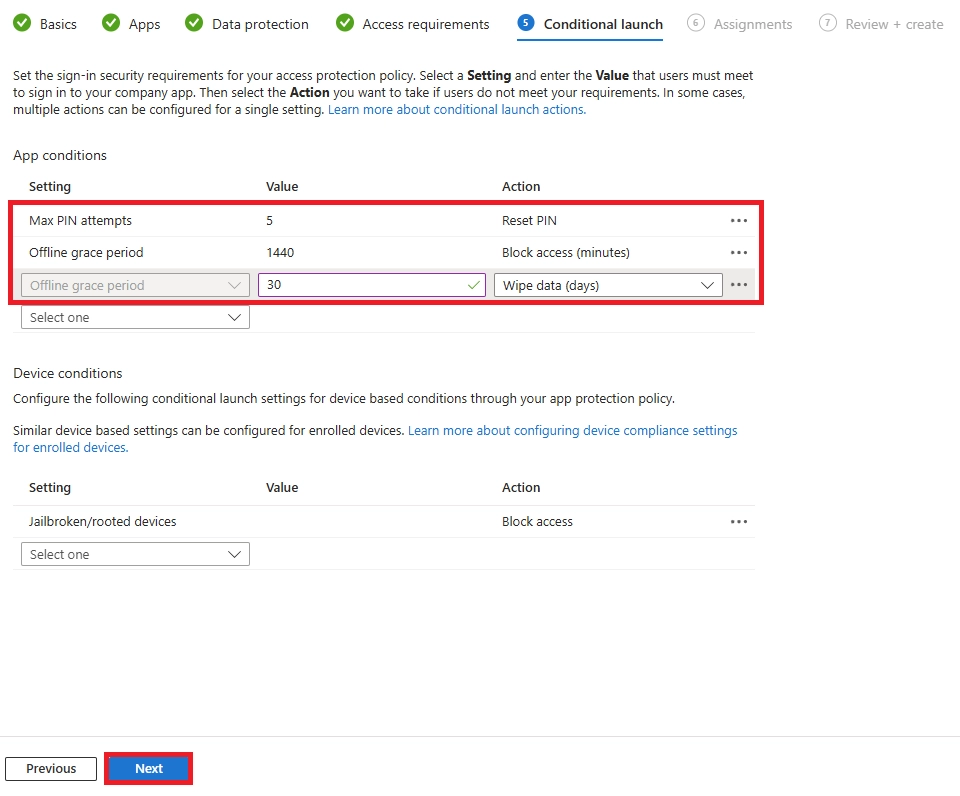Select the Conditional launch tab
This screenshot has height=796, width=960.
tap(590, 24)
